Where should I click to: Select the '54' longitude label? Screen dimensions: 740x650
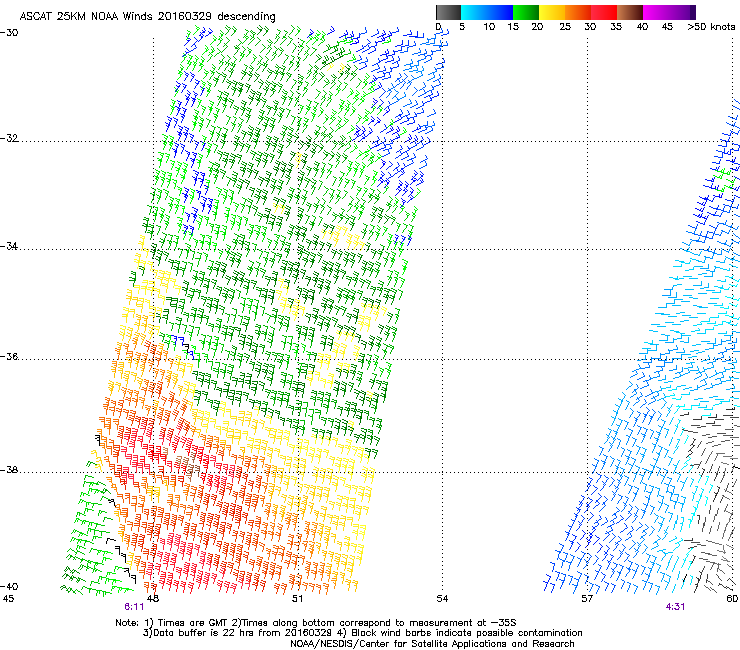pyautogui.click(x=442, y=599)
